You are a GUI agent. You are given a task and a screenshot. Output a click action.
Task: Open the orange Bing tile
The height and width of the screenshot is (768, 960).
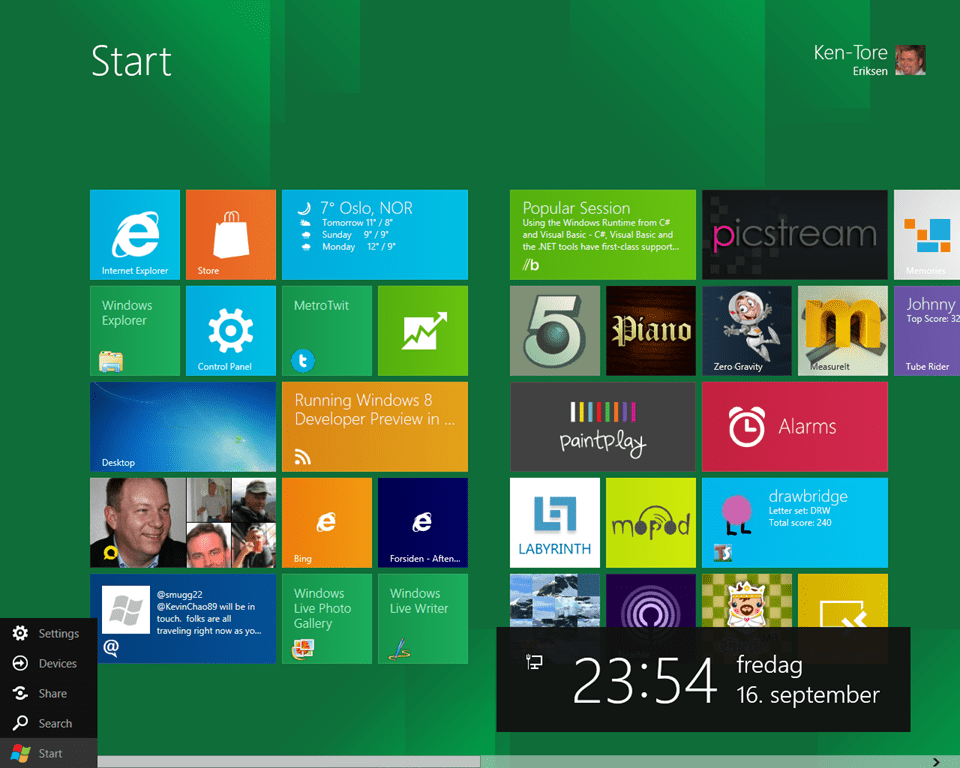[327, 523]
